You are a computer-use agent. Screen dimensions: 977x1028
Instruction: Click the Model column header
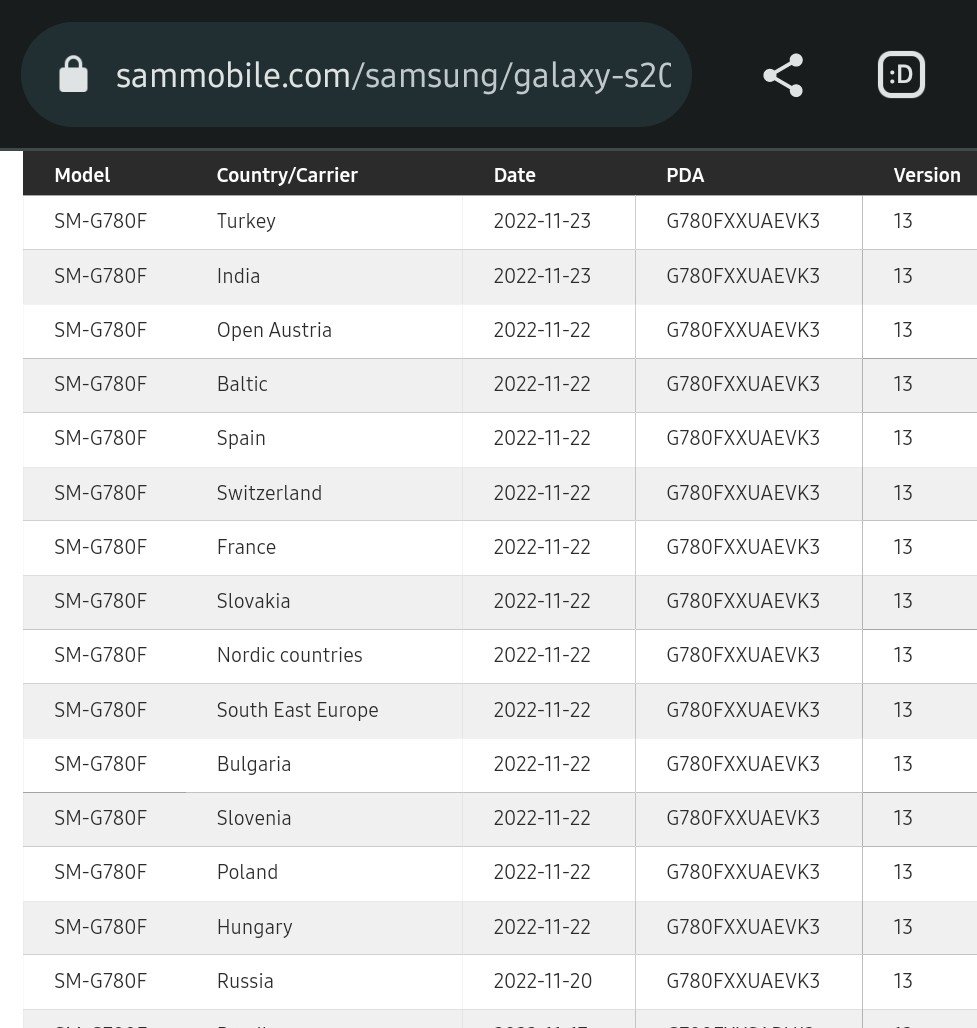tap(82, 175)
